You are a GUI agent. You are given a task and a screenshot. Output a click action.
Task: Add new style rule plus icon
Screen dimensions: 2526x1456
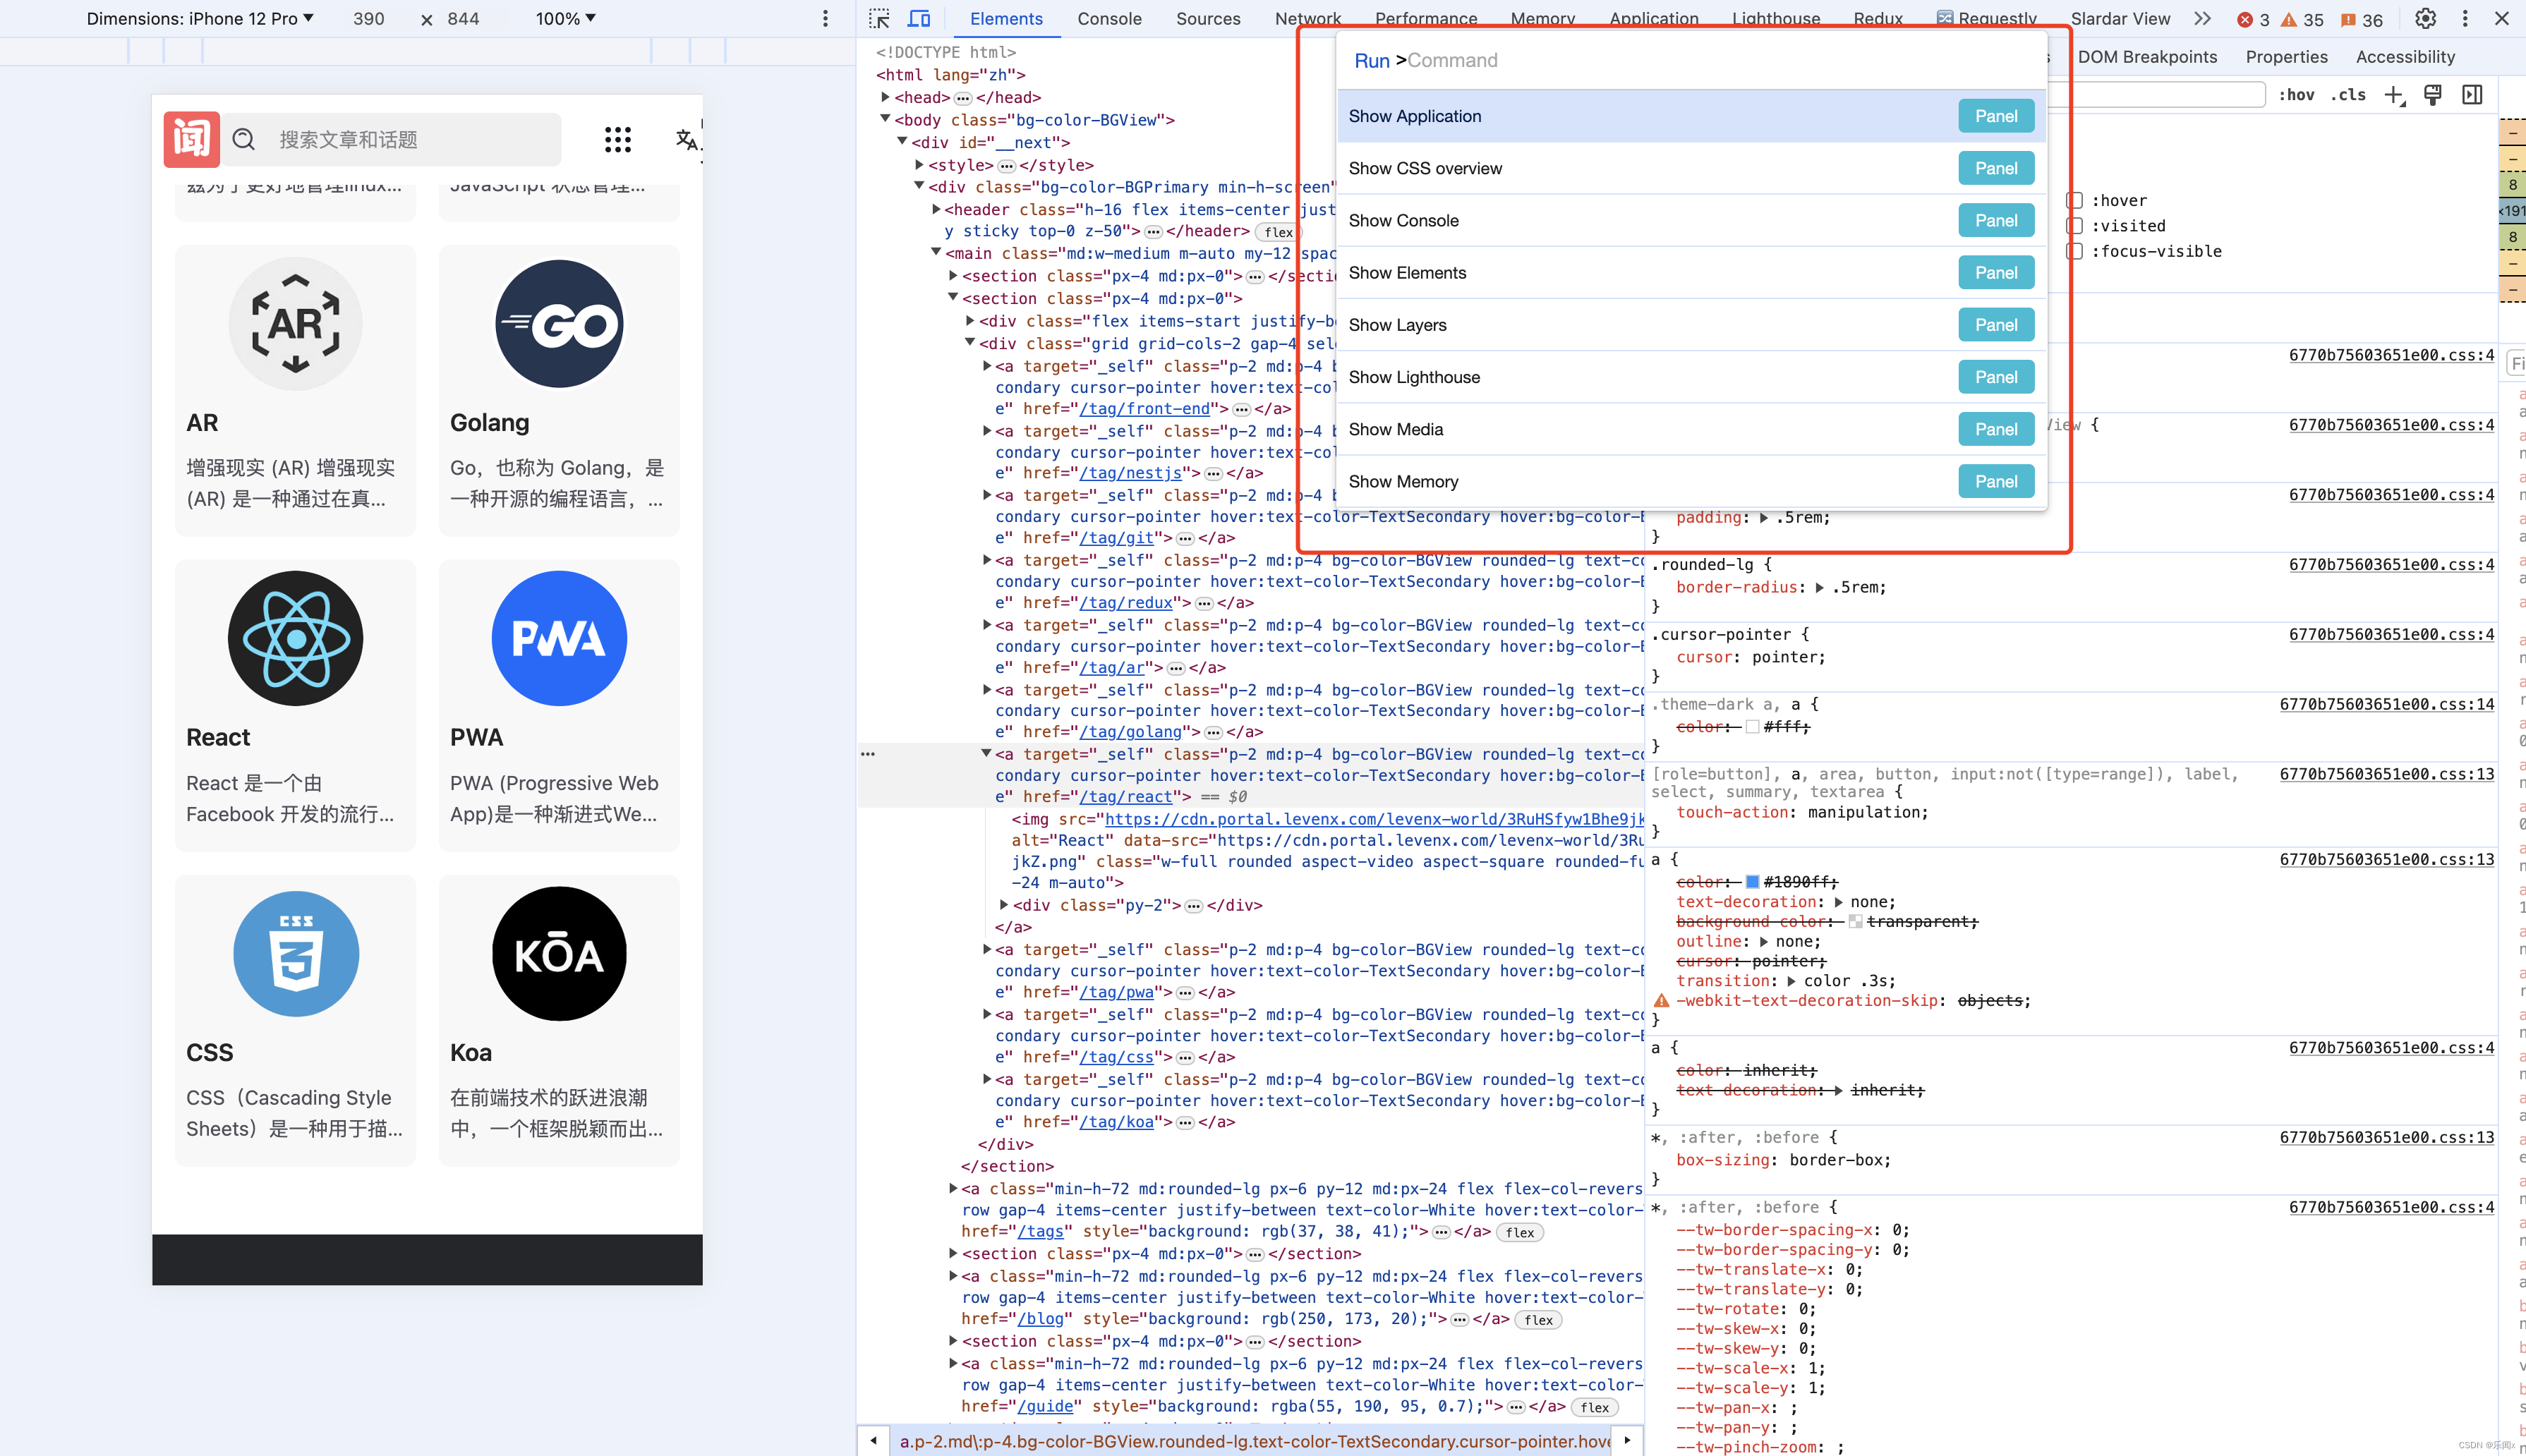click(2393, 94)
